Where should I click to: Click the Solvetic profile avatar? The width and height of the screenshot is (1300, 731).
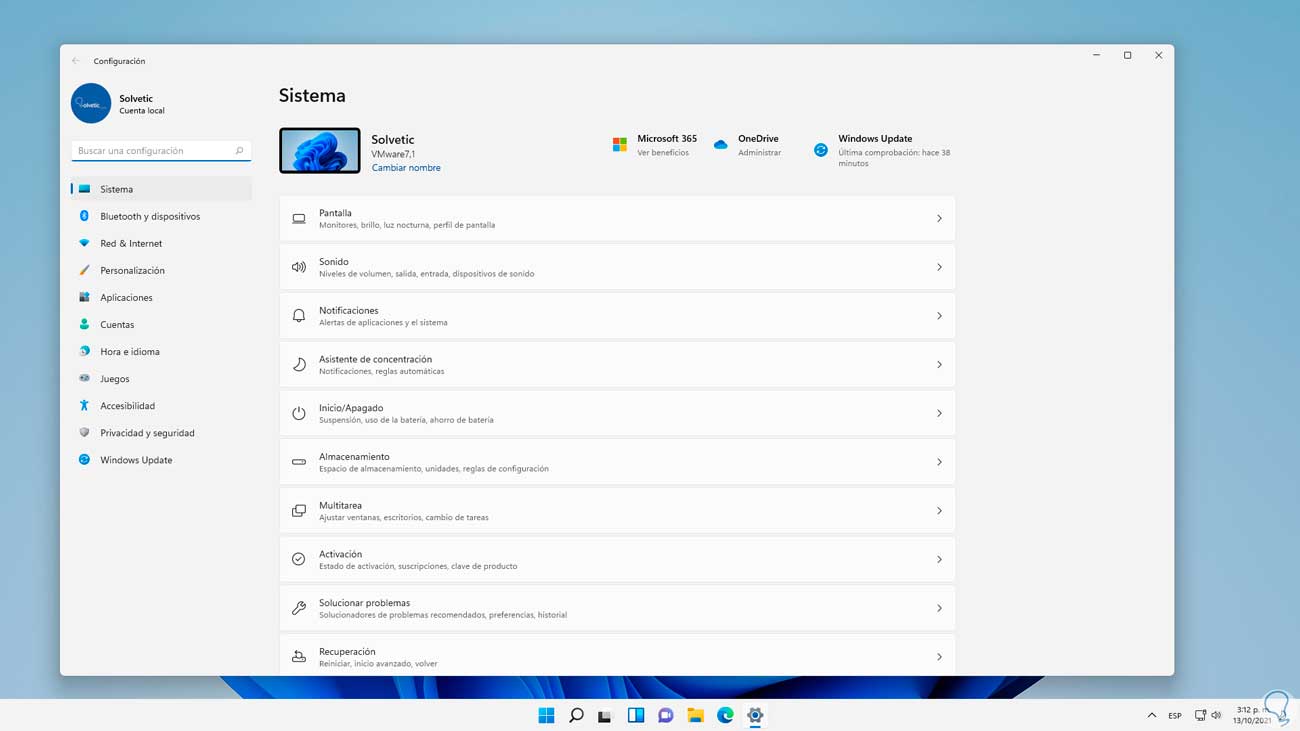point(91,103)
